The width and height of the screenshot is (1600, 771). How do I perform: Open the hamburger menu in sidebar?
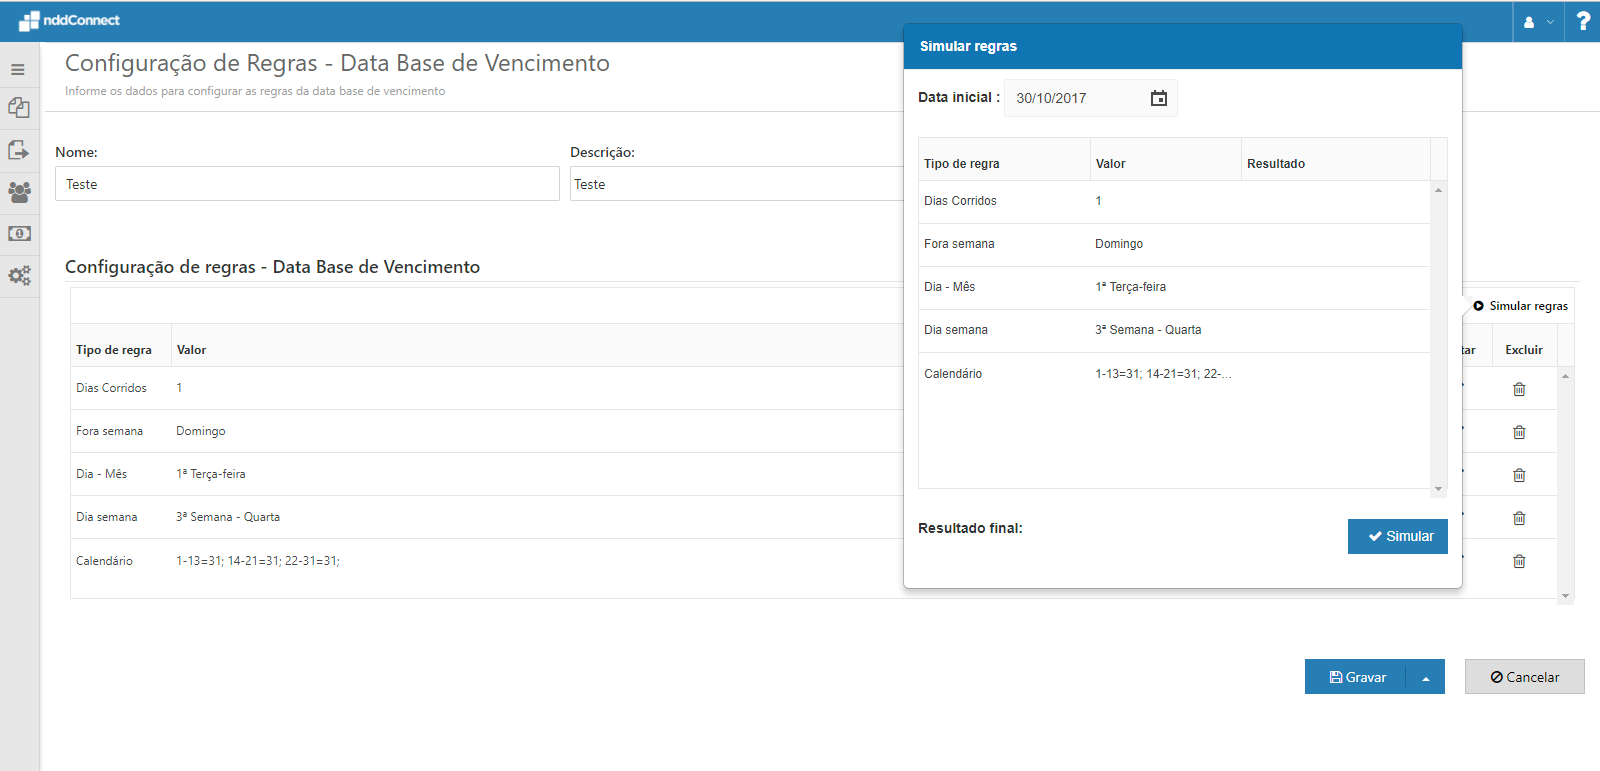point(18,70)
